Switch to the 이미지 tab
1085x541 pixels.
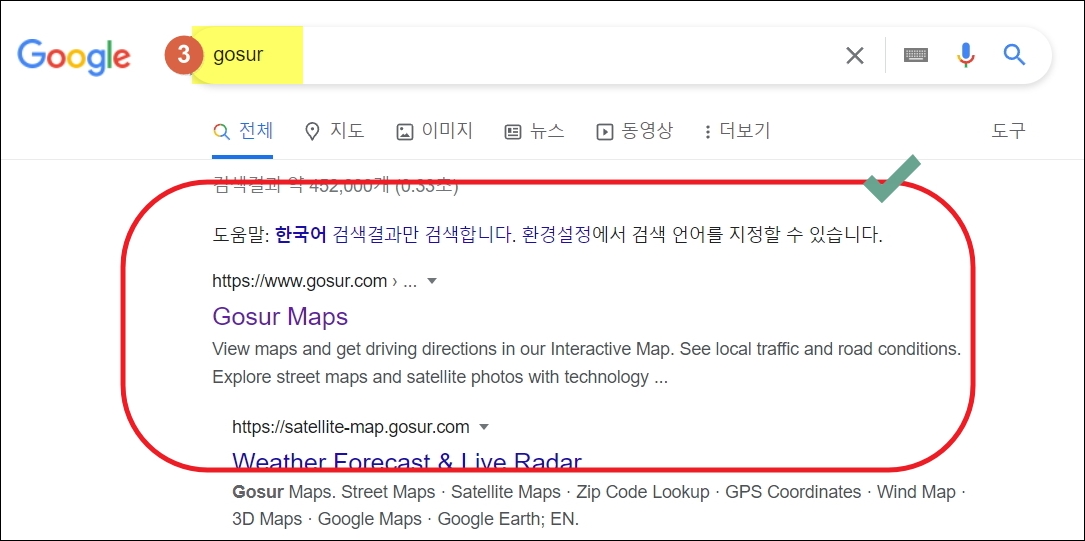[x=435, y=131]
